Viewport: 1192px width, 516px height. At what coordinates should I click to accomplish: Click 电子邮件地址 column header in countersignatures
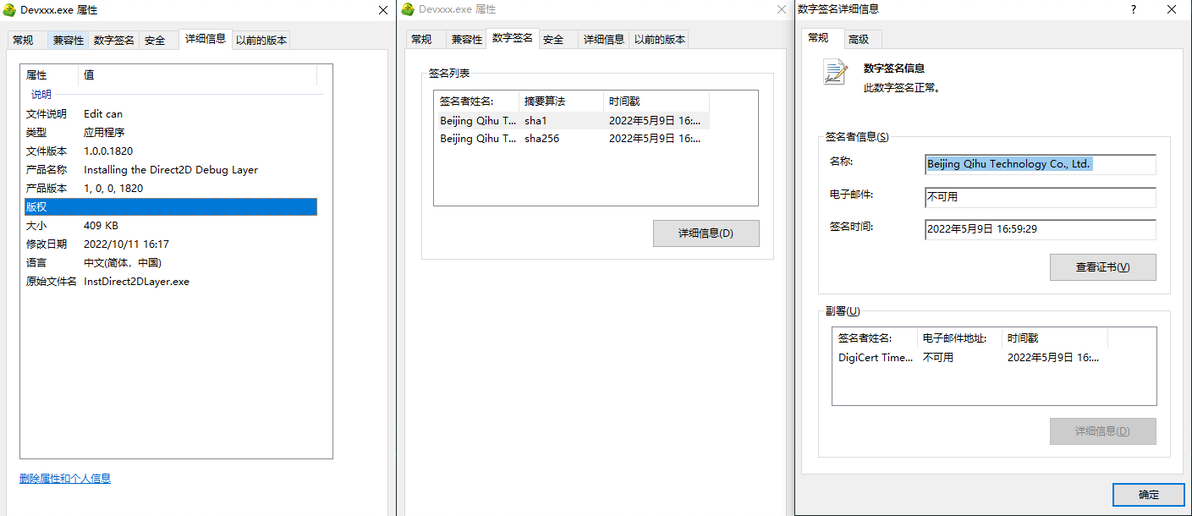(x=960, y=338)
